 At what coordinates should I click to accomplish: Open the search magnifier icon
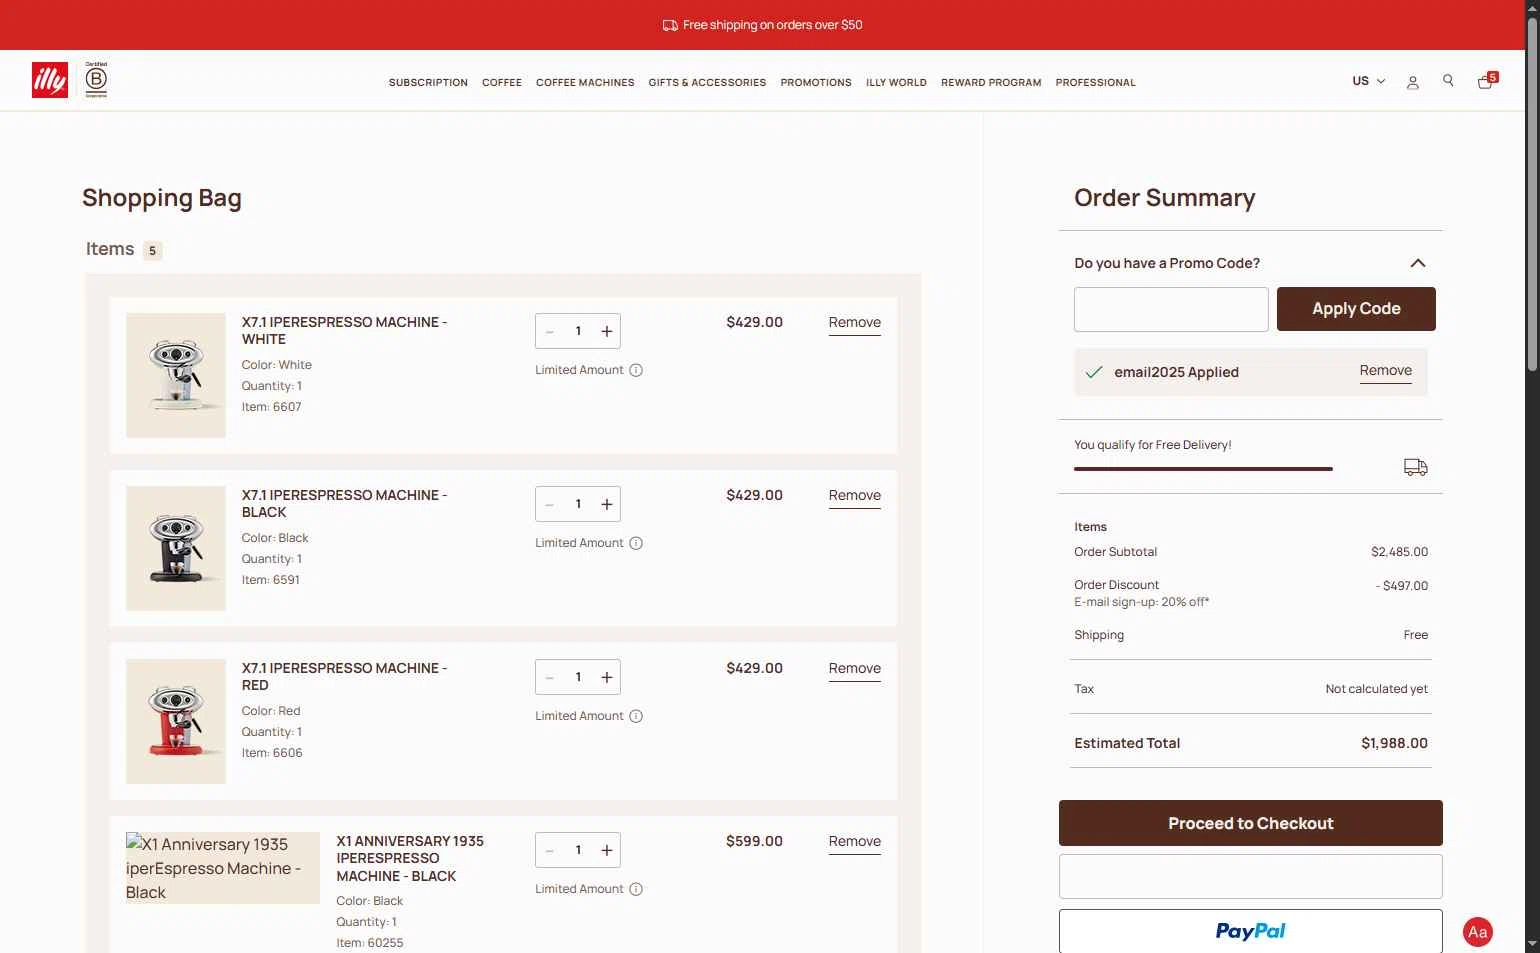click(1448, 81)
